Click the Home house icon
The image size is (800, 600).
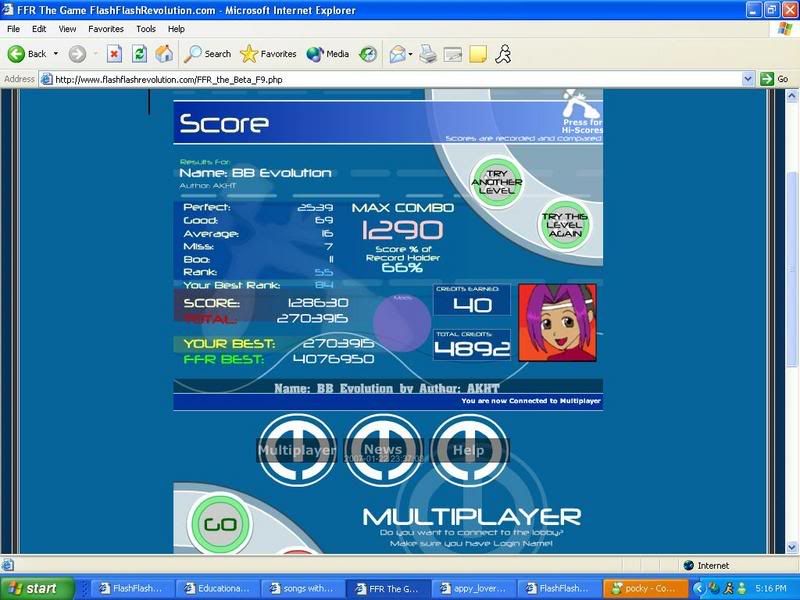coord(164,54)
